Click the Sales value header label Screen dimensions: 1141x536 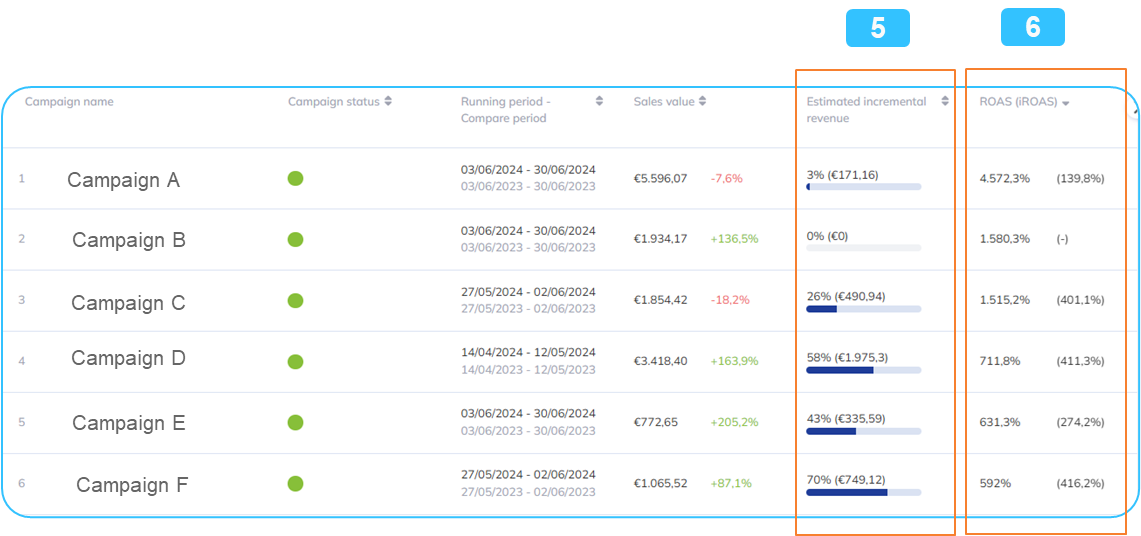(x=664, y=102)
